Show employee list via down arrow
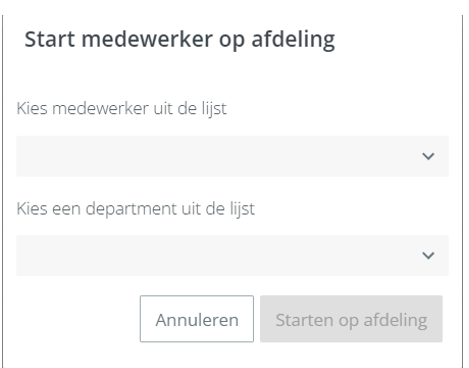 click(428, 156)
